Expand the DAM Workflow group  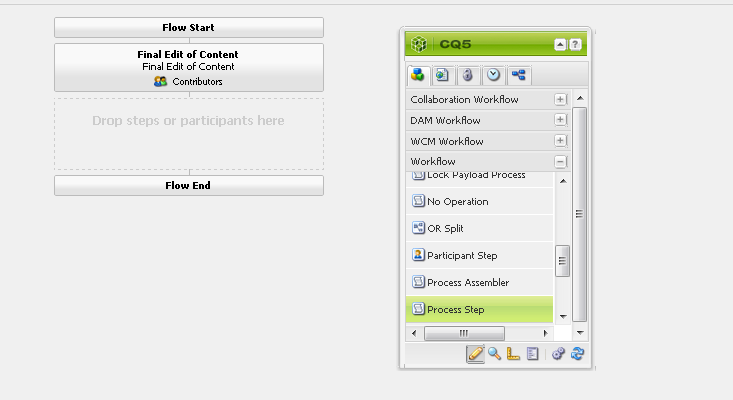point(560,120)
